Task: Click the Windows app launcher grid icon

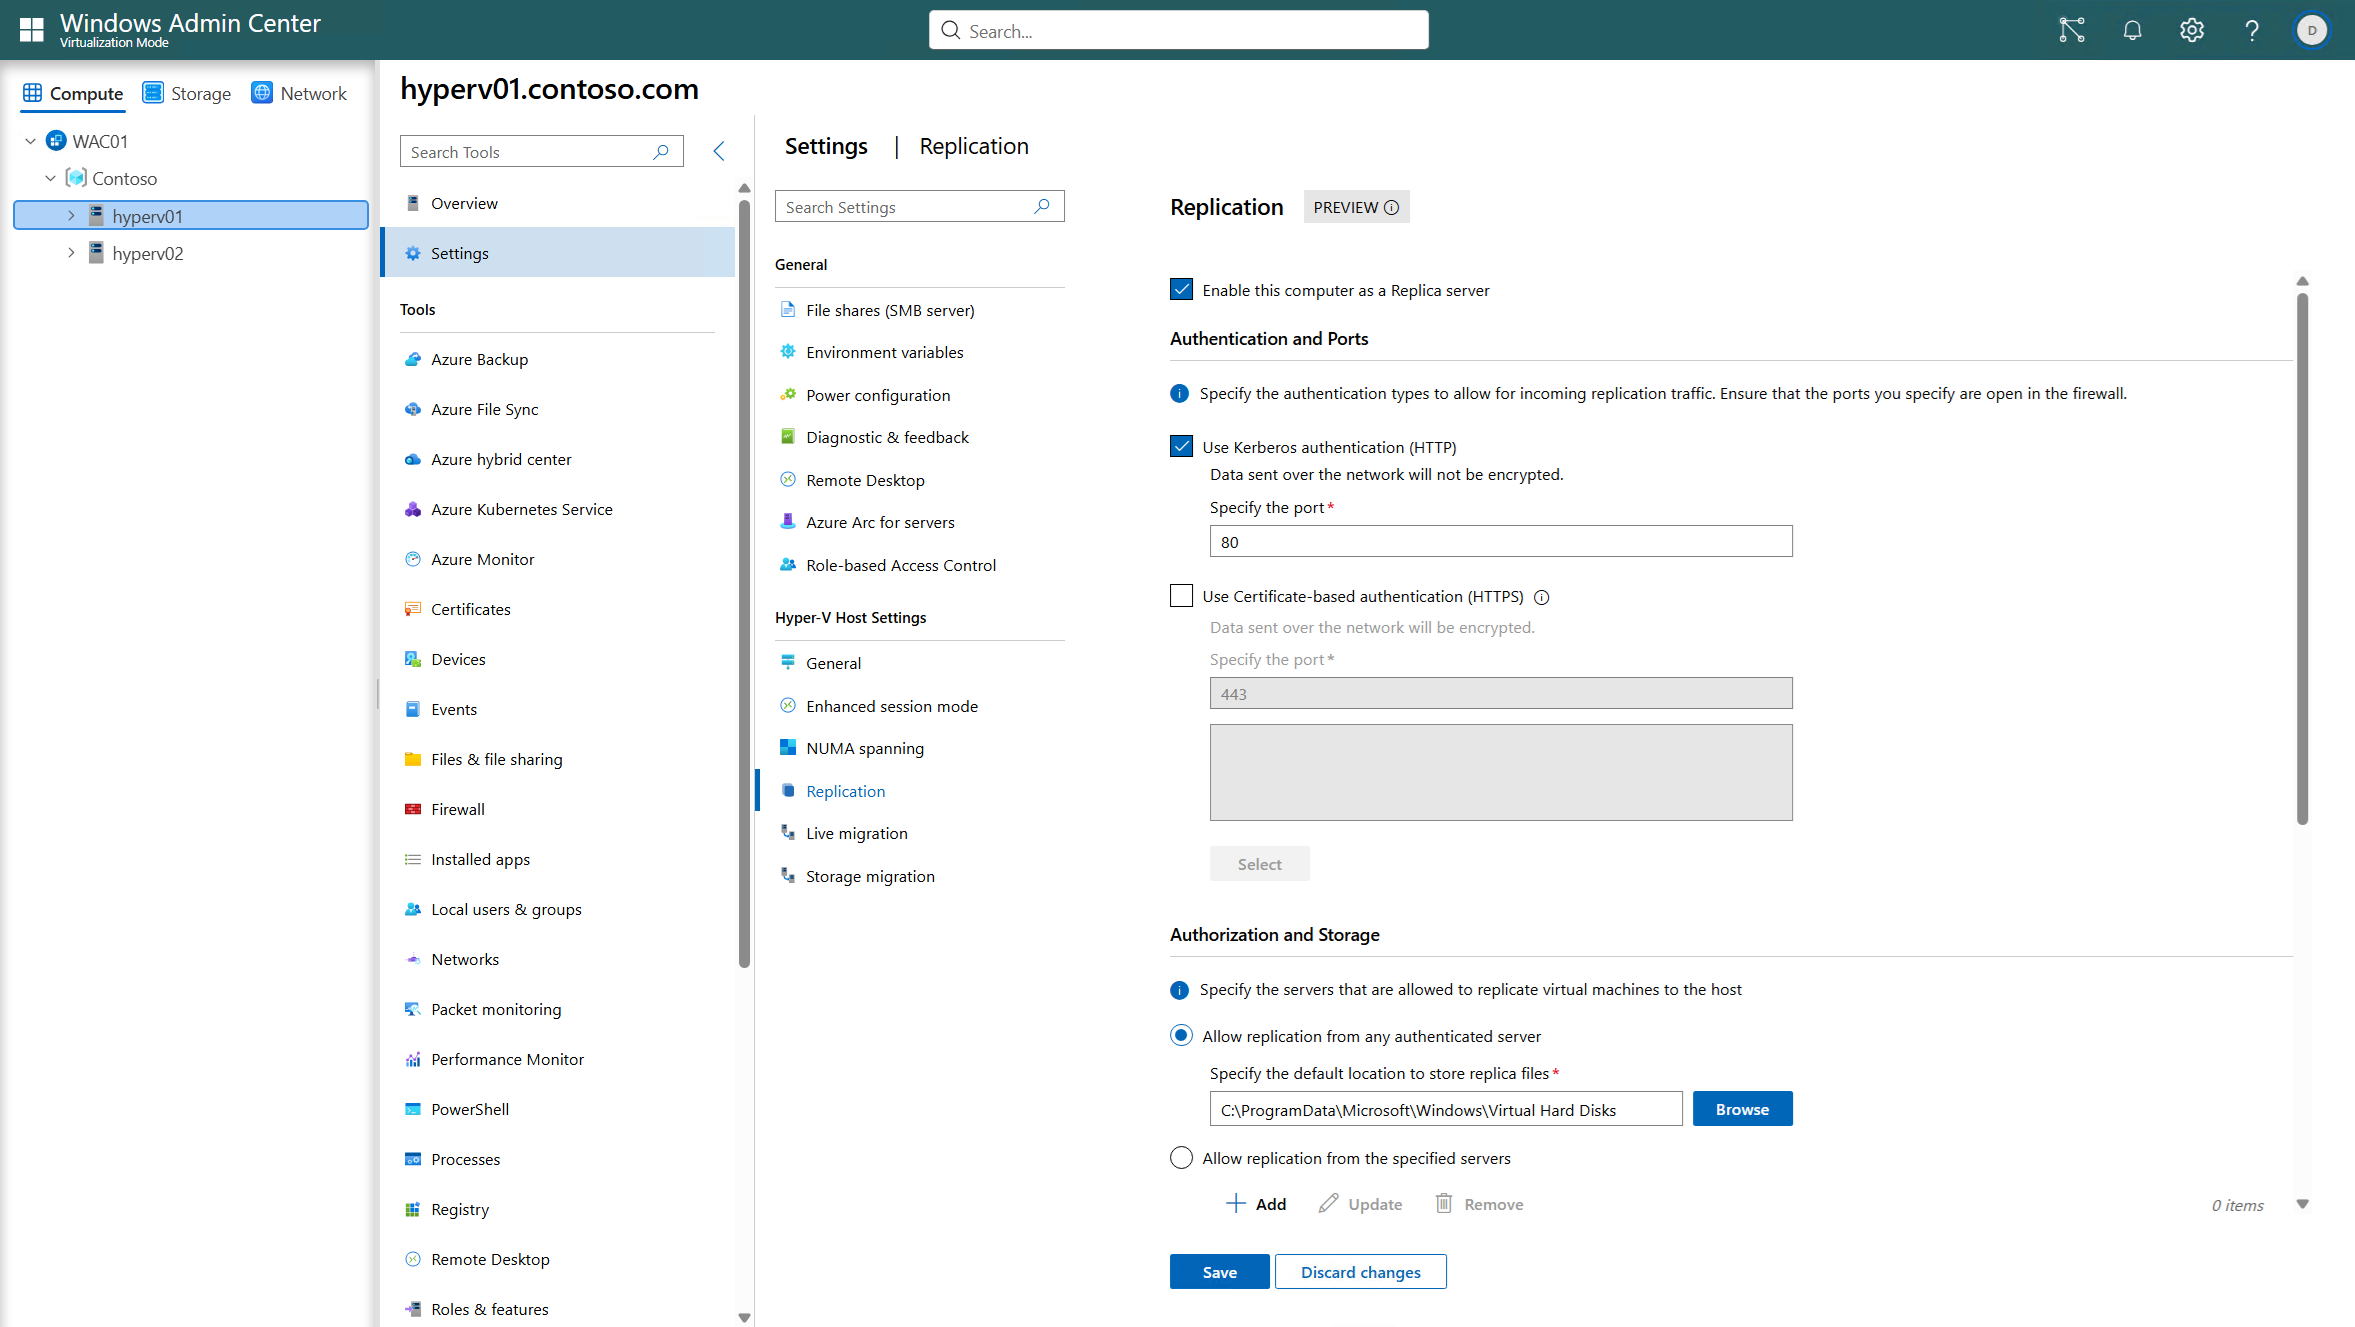Action: pos(31,30)
